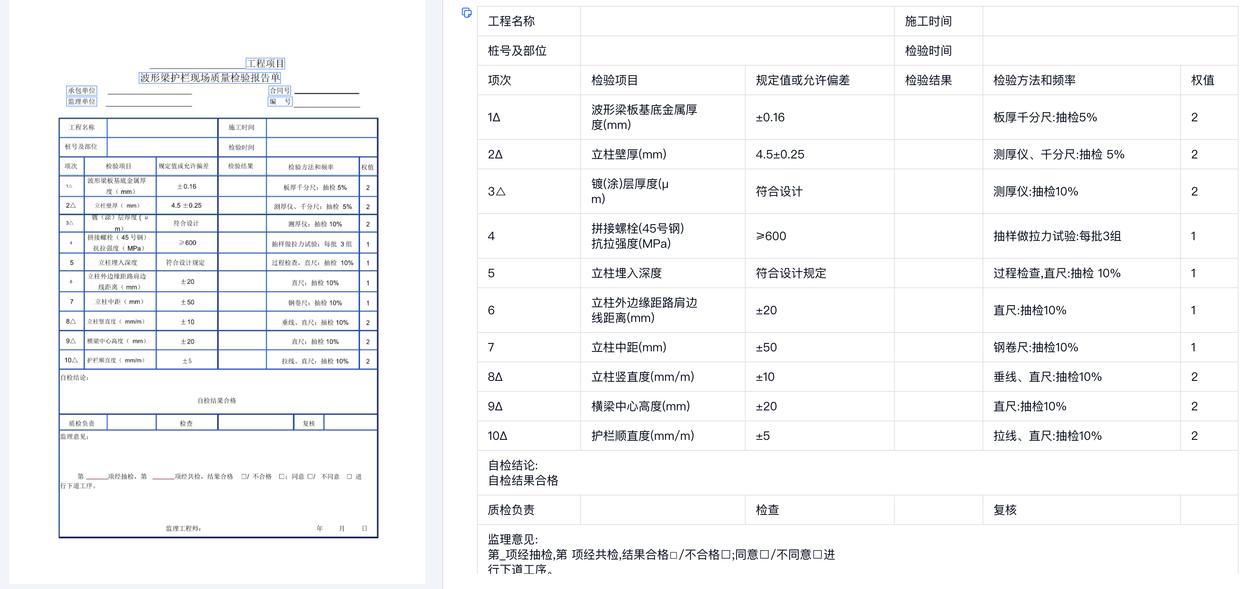Select the 监理意见: label in the right table
The height and width of the screenshot is (589, 1242).
(513, 539)
